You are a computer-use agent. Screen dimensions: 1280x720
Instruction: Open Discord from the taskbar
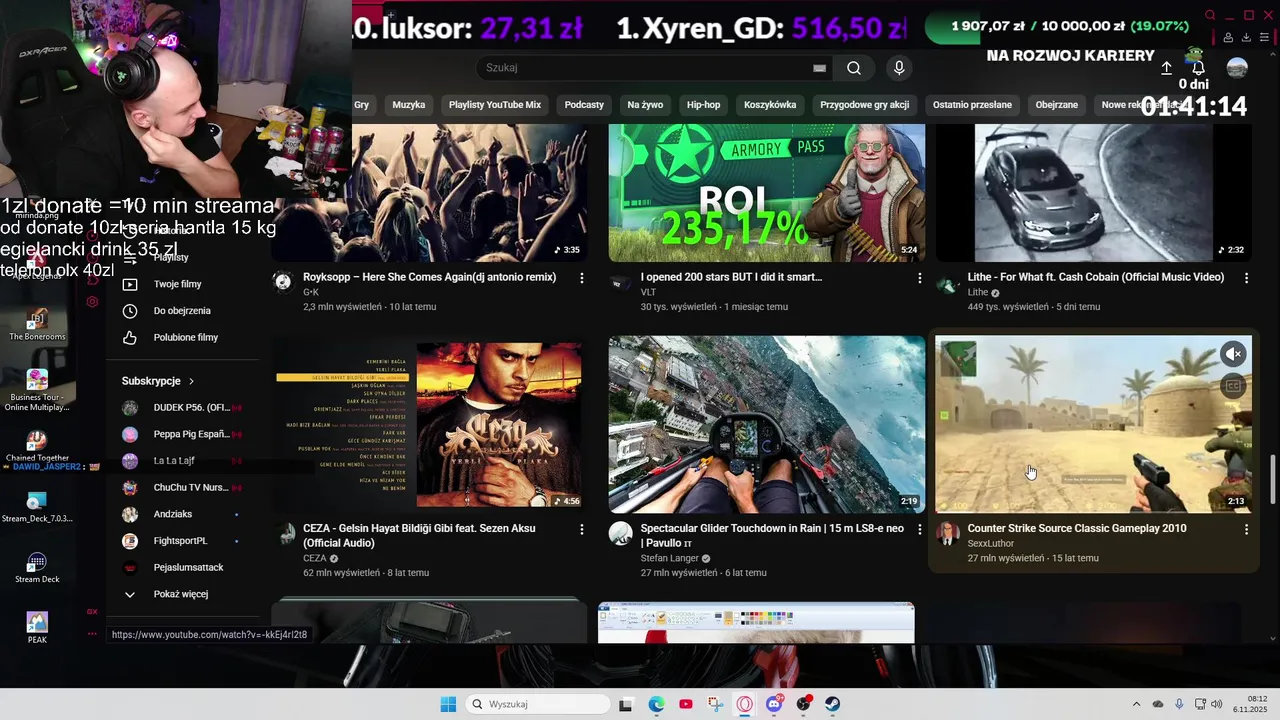(774, 704)
